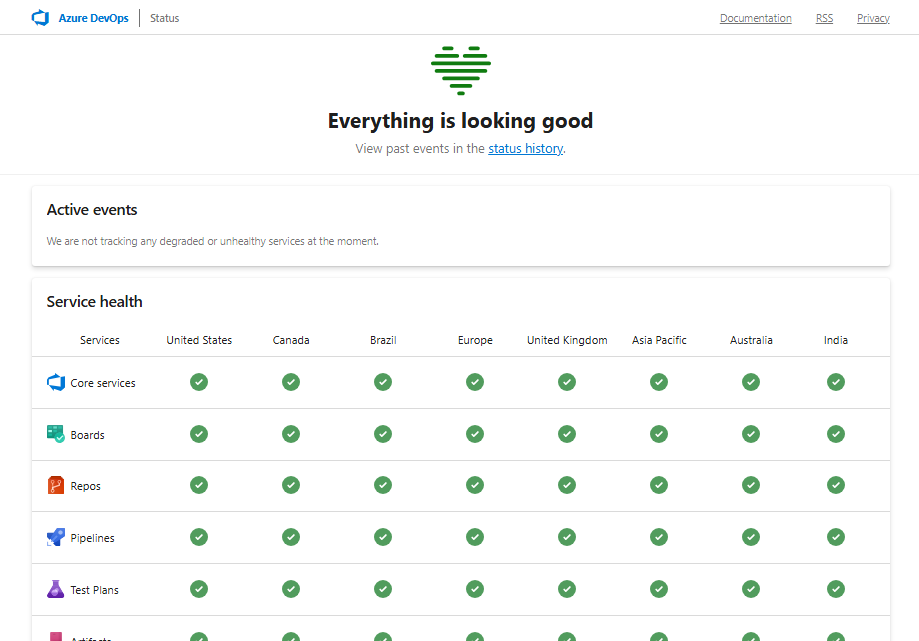
Task: Click the Canada column header
Action: pos(291,340)
